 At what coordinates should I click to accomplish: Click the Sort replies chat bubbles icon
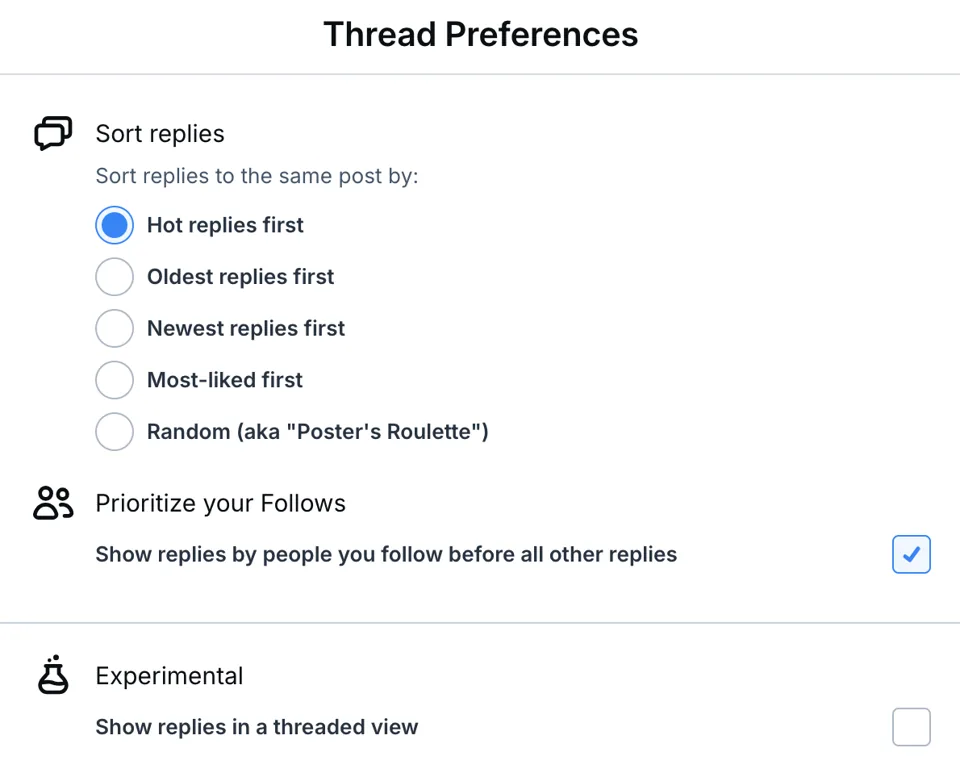(x=53, y=134)
